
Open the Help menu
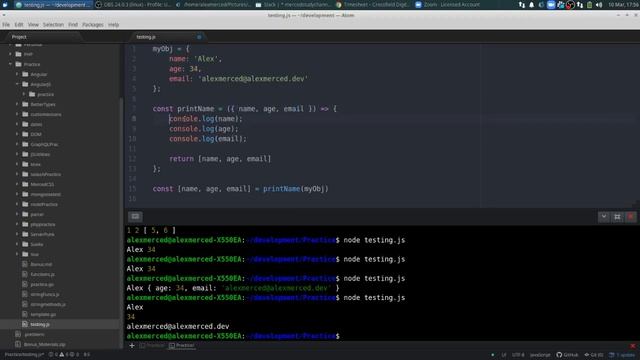click(x=113, y=25)
